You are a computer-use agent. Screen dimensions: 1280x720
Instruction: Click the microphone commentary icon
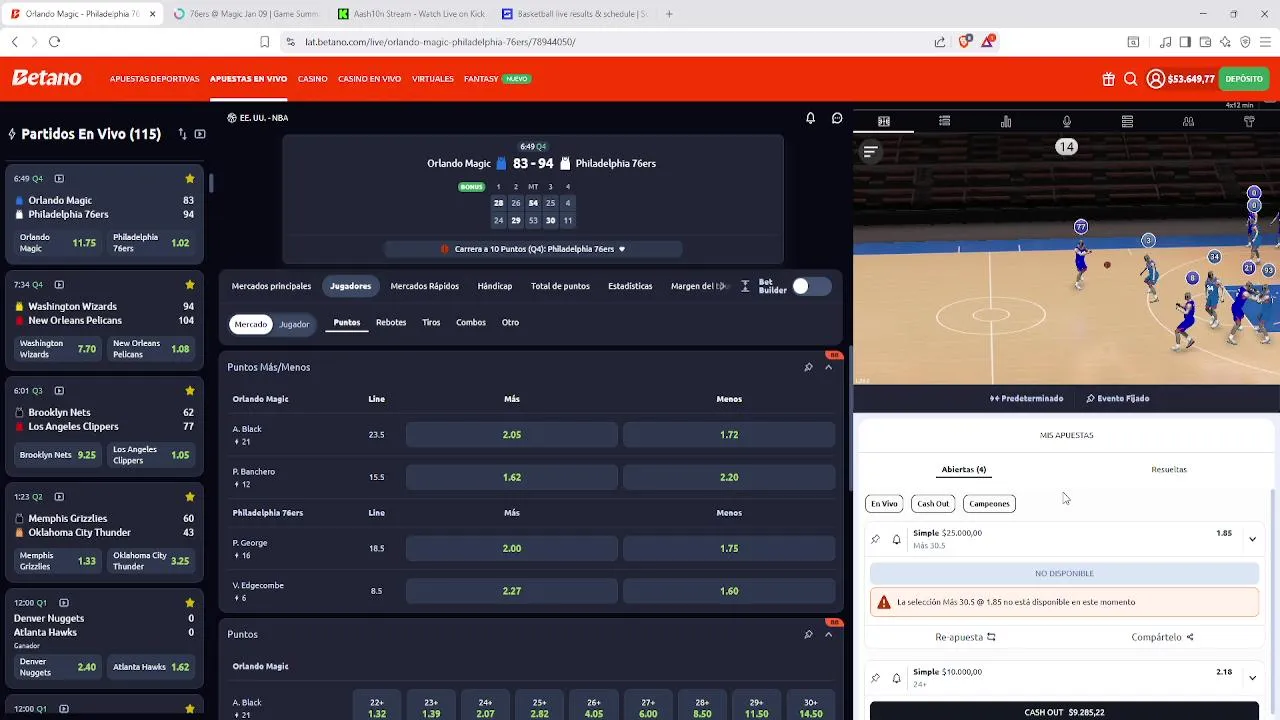click(1067, 121)
